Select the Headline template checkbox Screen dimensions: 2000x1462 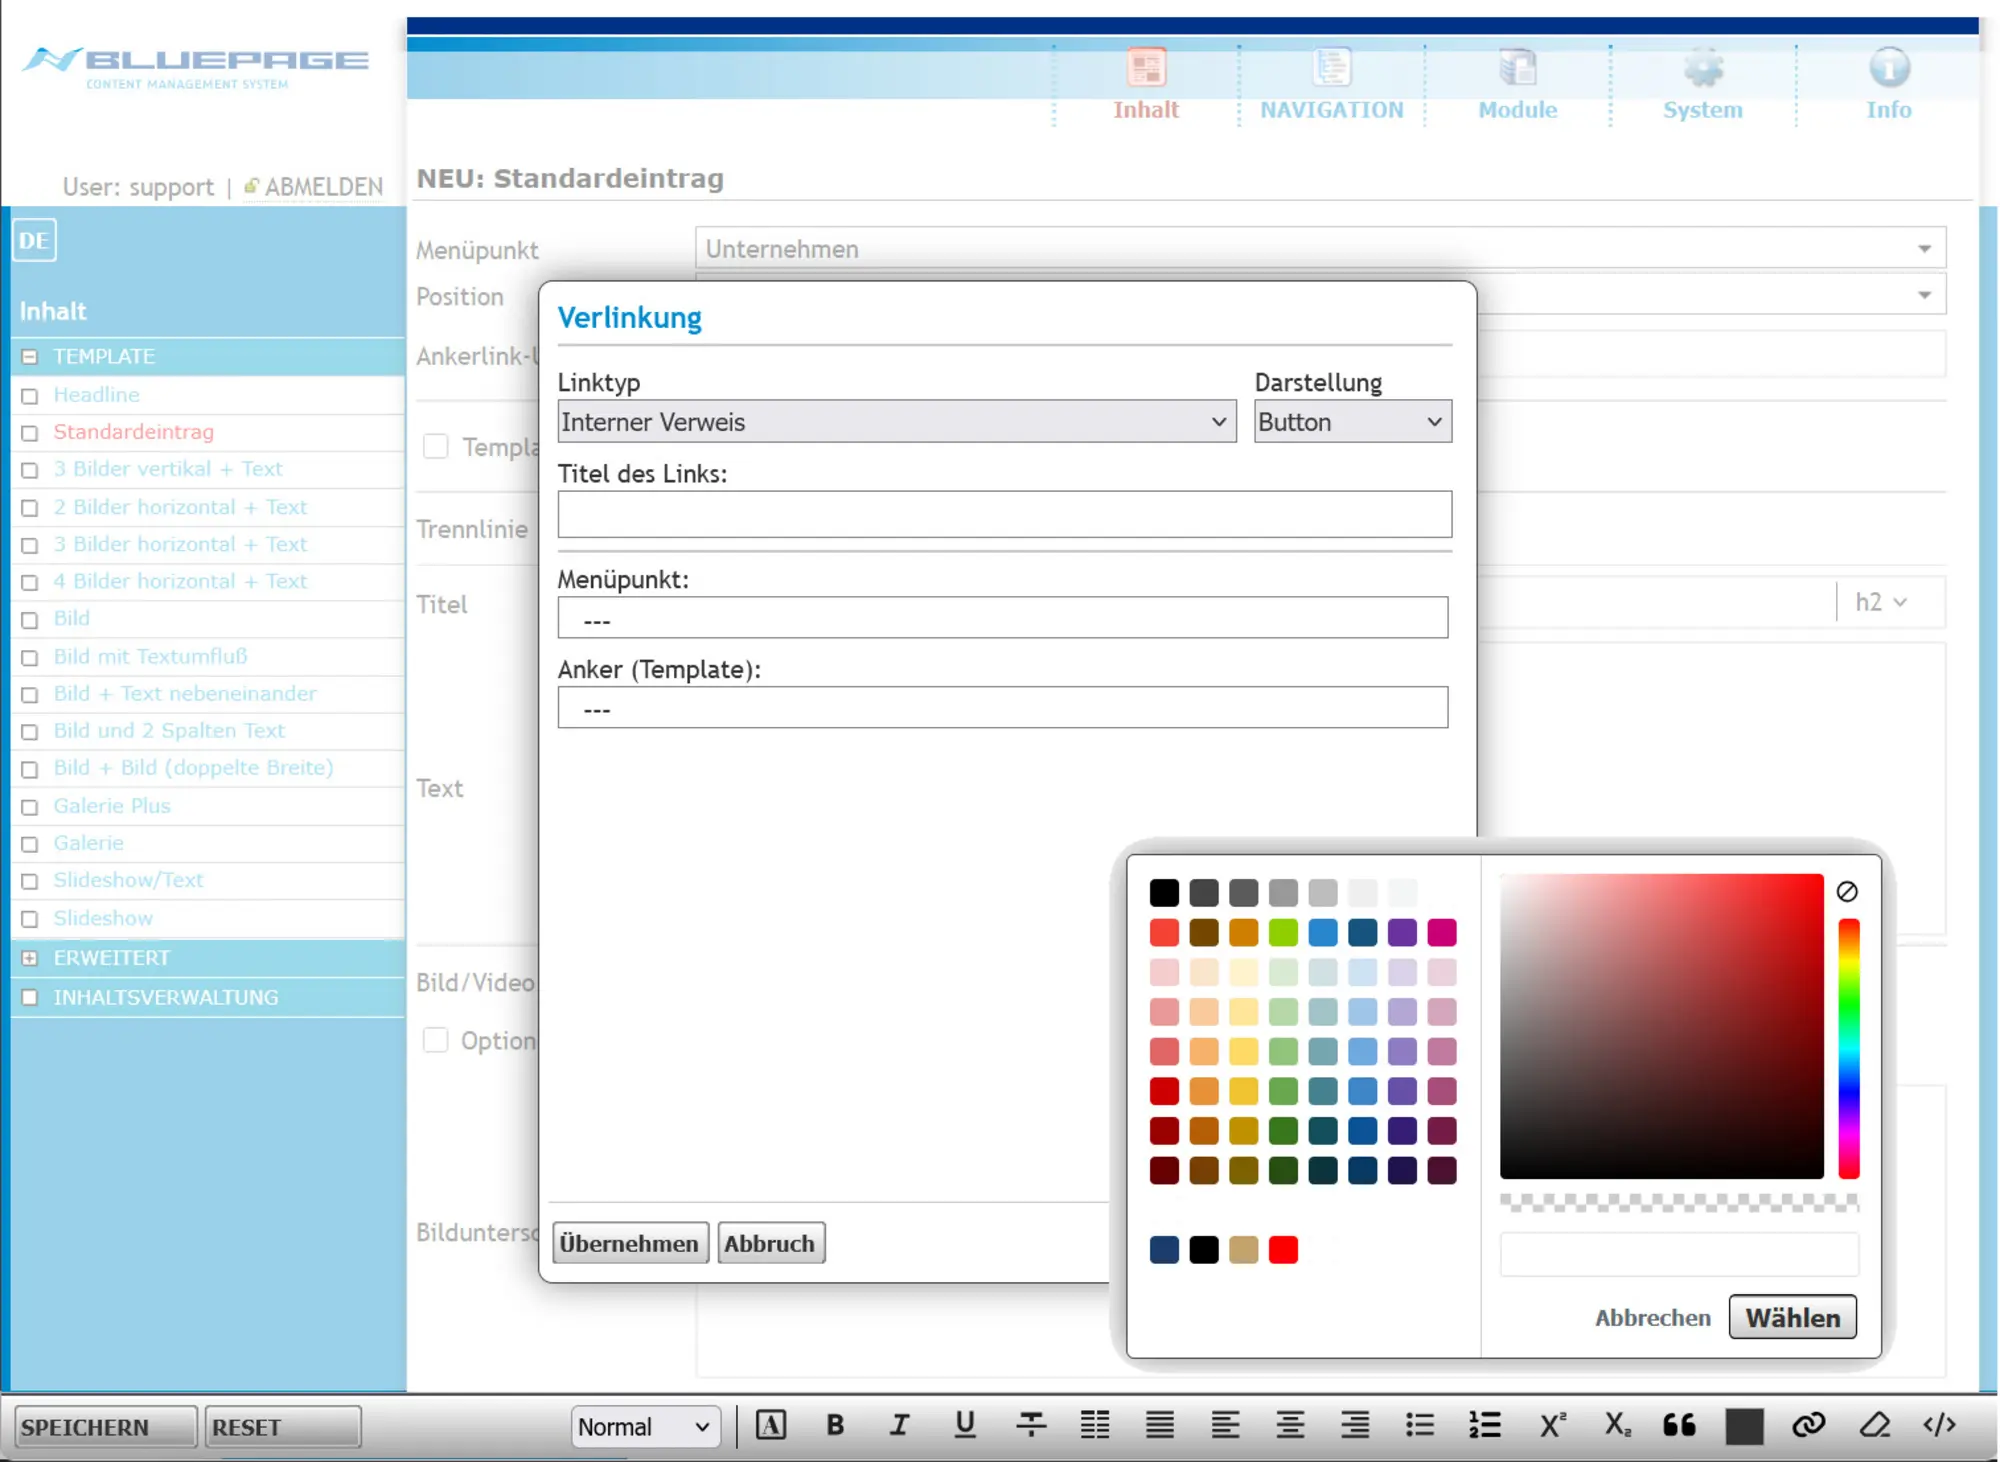(x=30, y=396)
